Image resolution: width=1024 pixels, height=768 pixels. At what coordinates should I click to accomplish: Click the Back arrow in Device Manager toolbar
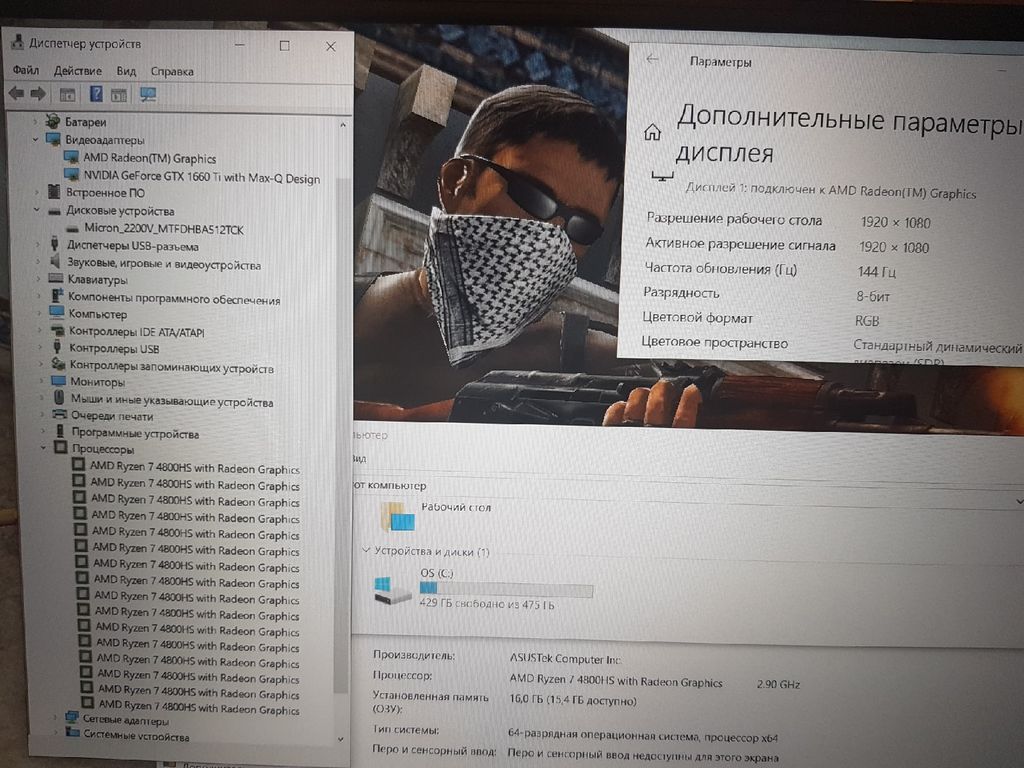16,94
